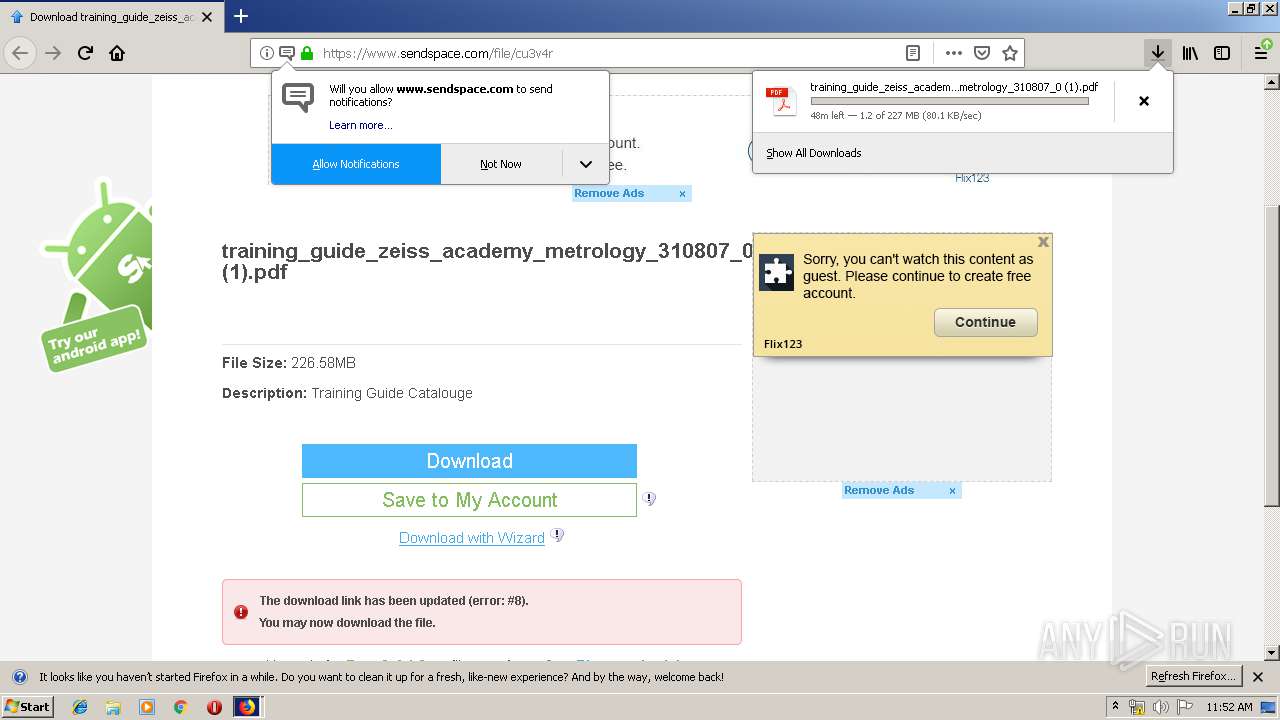Open the Firefox hamburger menu
The width and height of the screenshot is (1280, 720).
1262,53
